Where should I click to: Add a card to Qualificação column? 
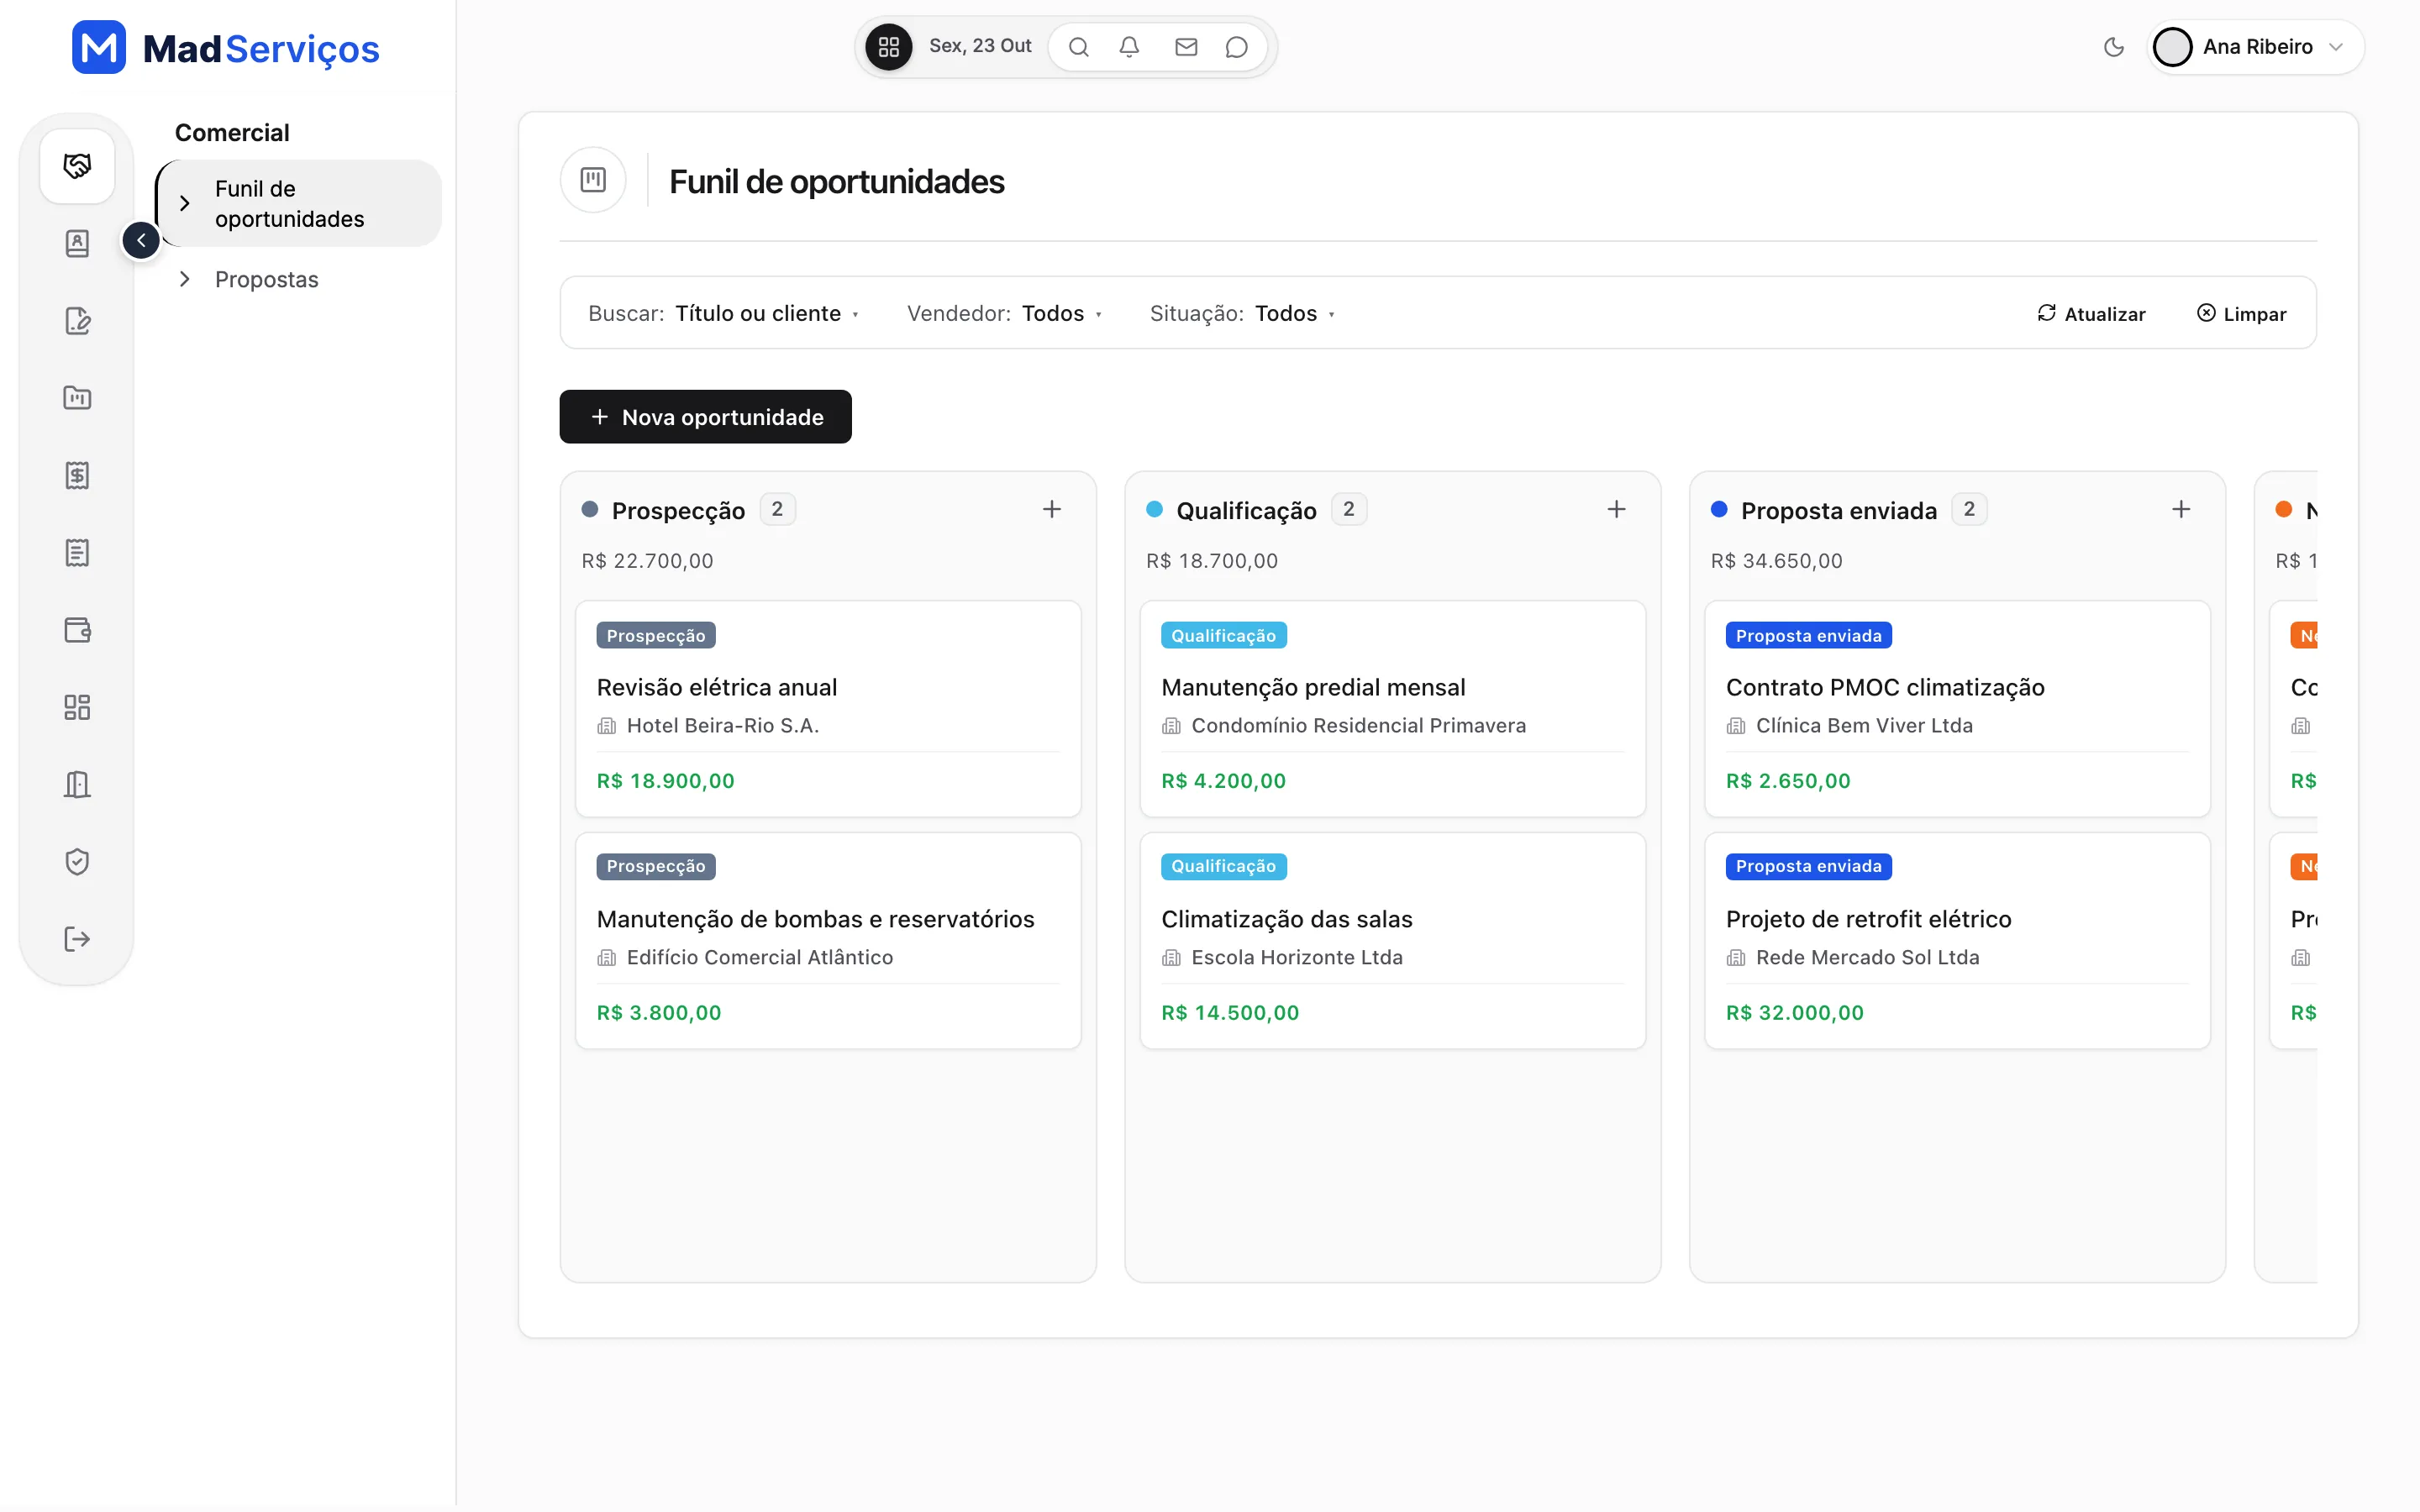pos(1617,510)
